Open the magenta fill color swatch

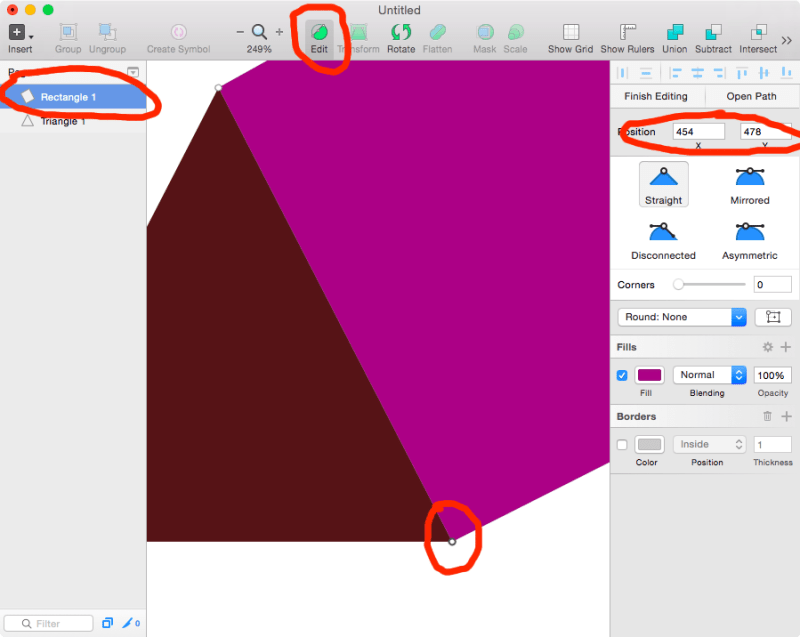click(651, 375)
